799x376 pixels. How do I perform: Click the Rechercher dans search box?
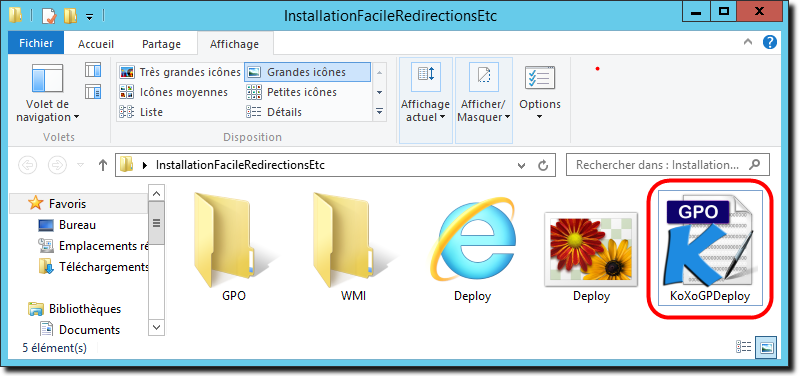pyautogui.click(x=668, y=165)
